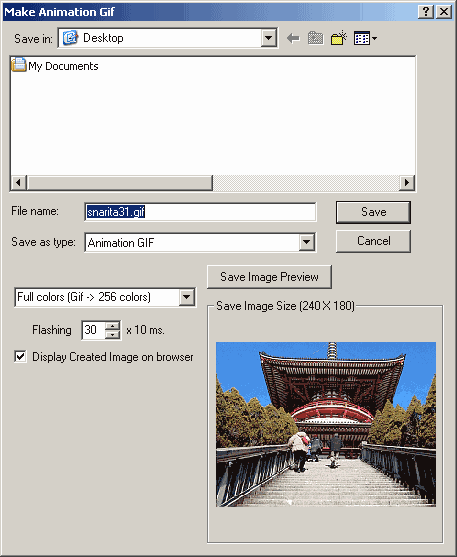Click the help question mark button
The width and height of the screenshot is (457, 557).
[426, 12]
